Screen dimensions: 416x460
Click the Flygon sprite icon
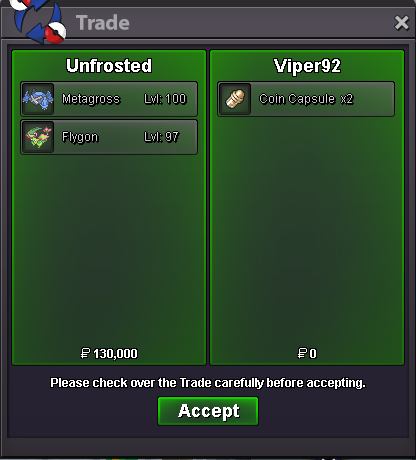point(38,137)
